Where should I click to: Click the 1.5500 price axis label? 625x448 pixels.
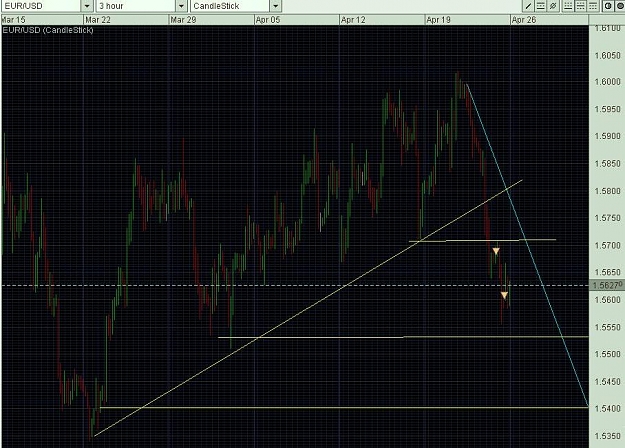(x=607, y=354)
